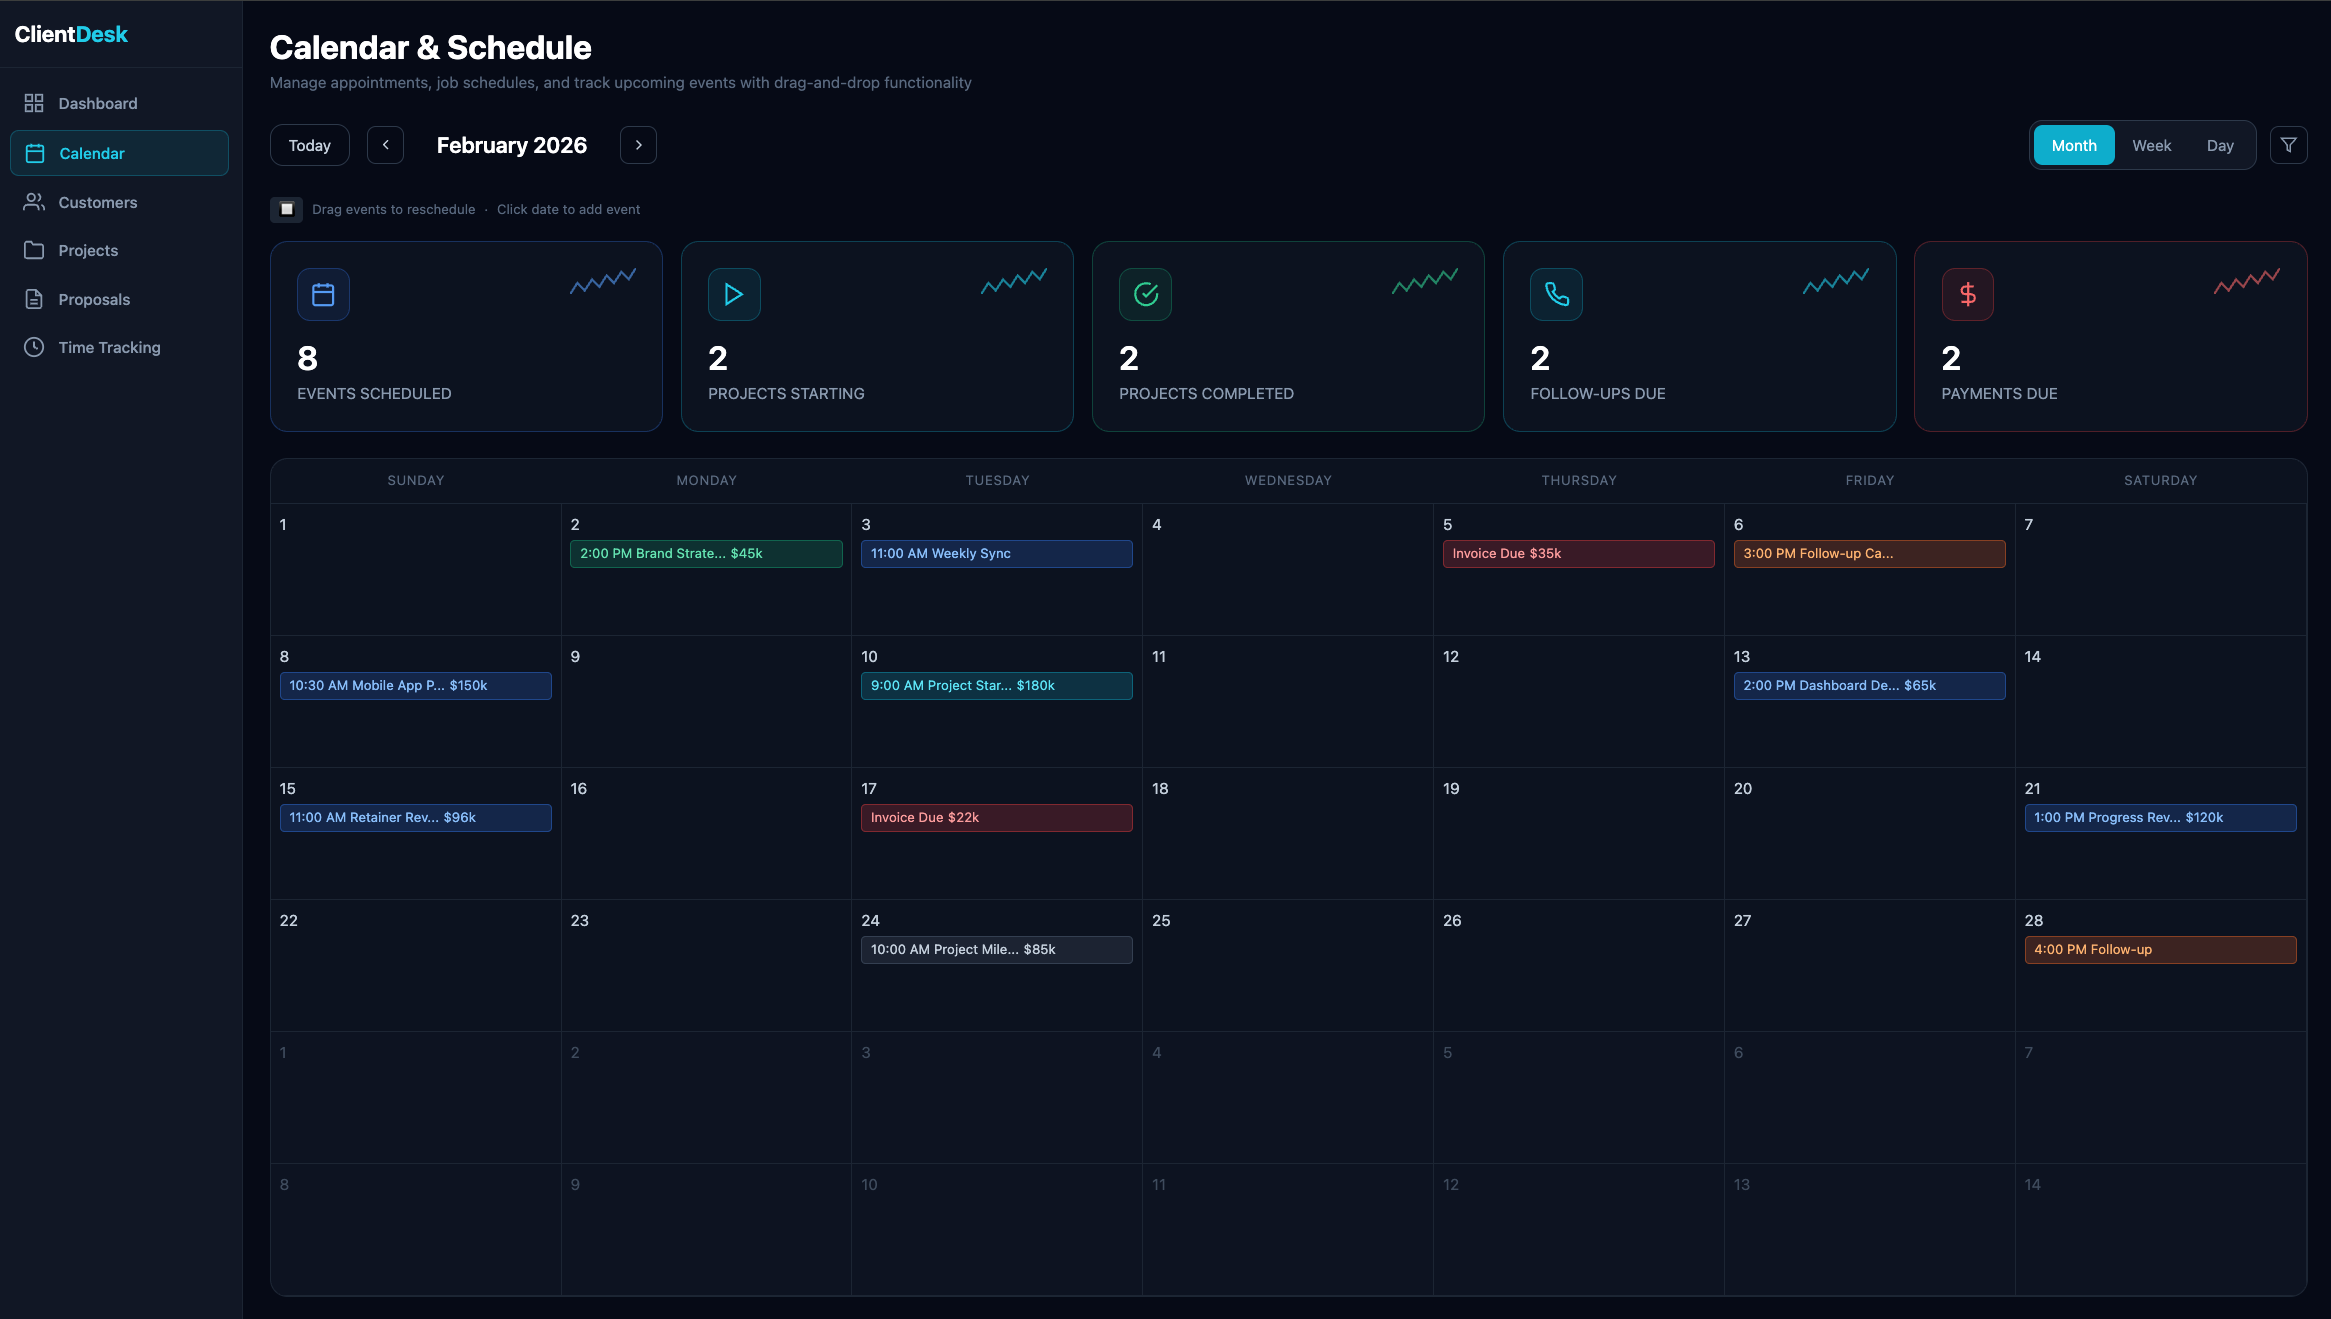The height and width of the screenshot is (1319, 2331).
Task: Click the Projects Starting play icon
Action: (x=733, y=293)
